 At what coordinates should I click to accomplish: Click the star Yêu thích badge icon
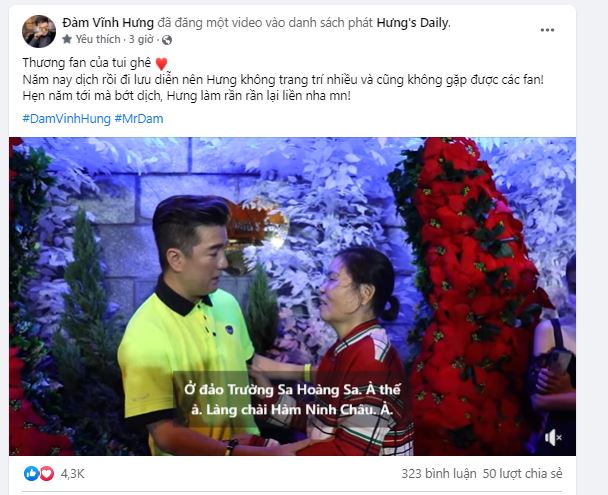(x=67, y=39)
